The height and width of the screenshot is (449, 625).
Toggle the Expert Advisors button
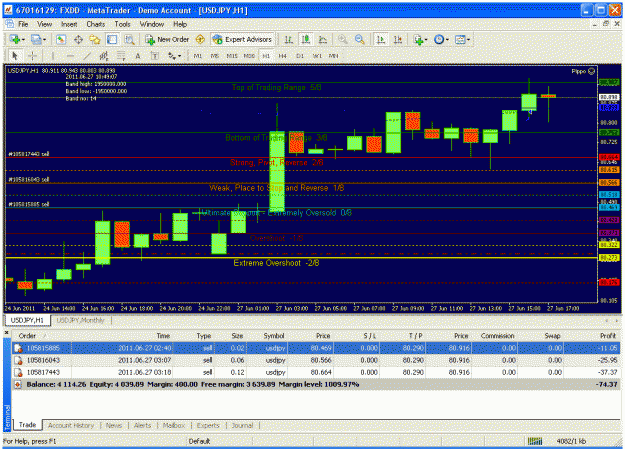click(x=242, y=39)
